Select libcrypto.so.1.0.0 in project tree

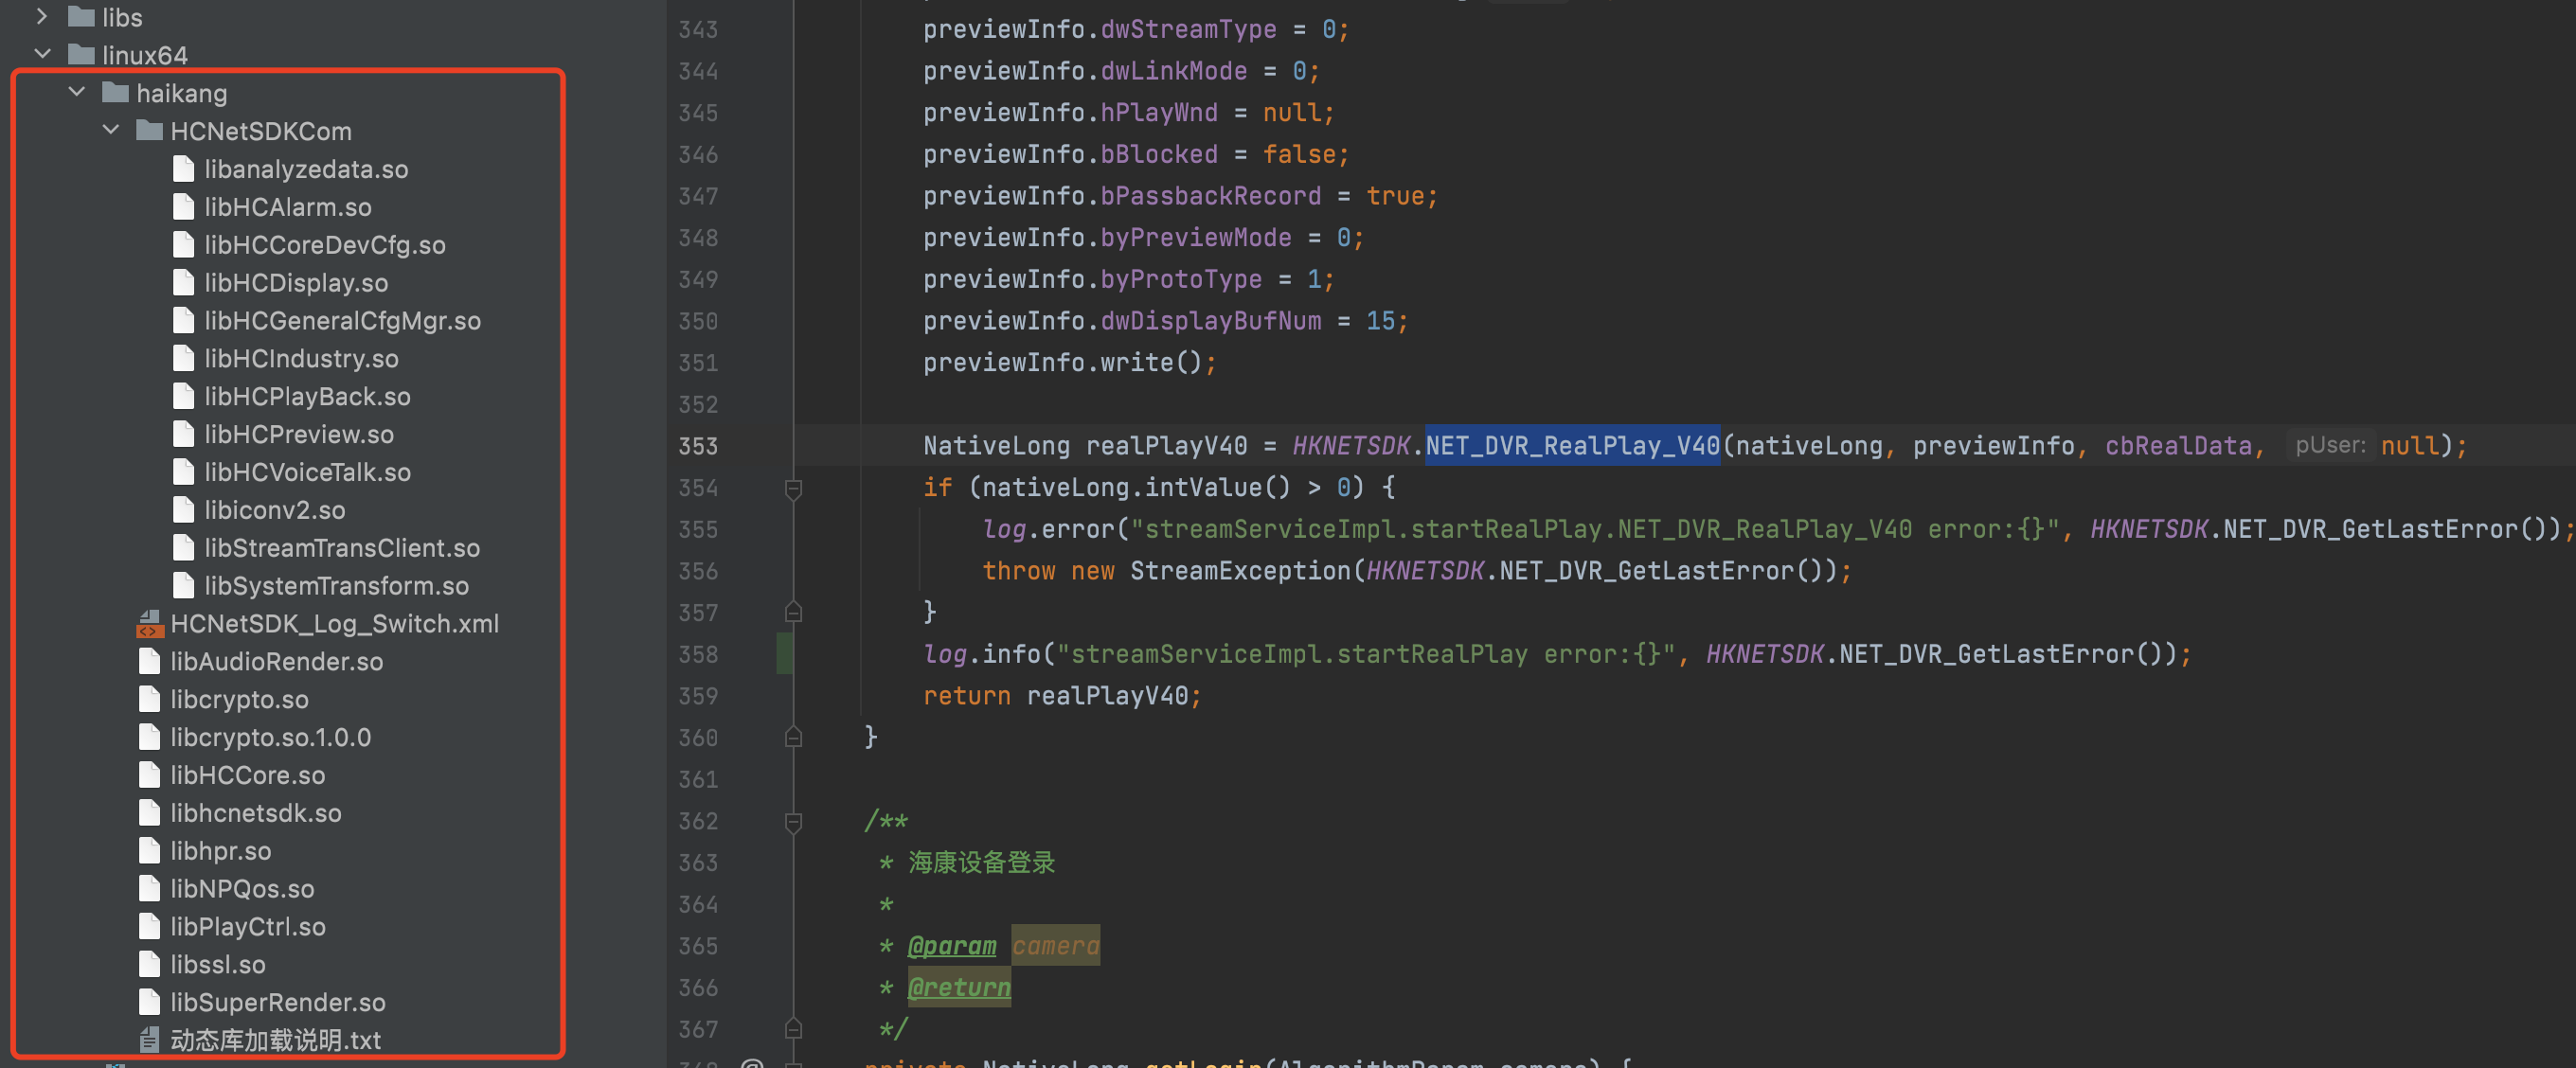click(x=270, y=737)
